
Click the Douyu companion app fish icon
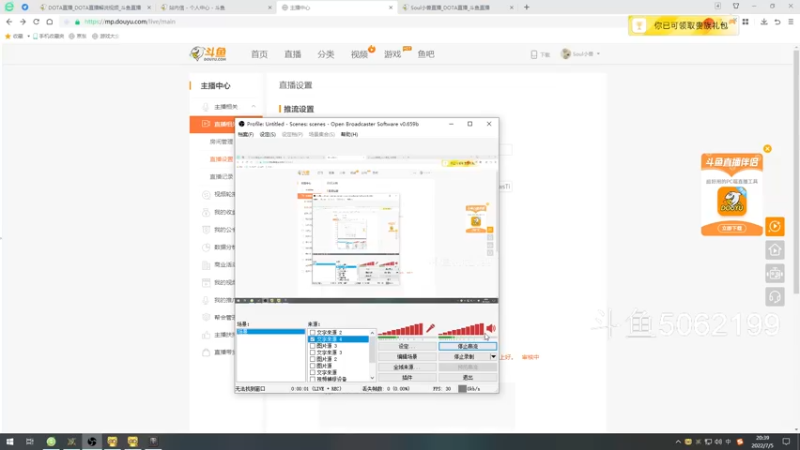tap(732, 201)
